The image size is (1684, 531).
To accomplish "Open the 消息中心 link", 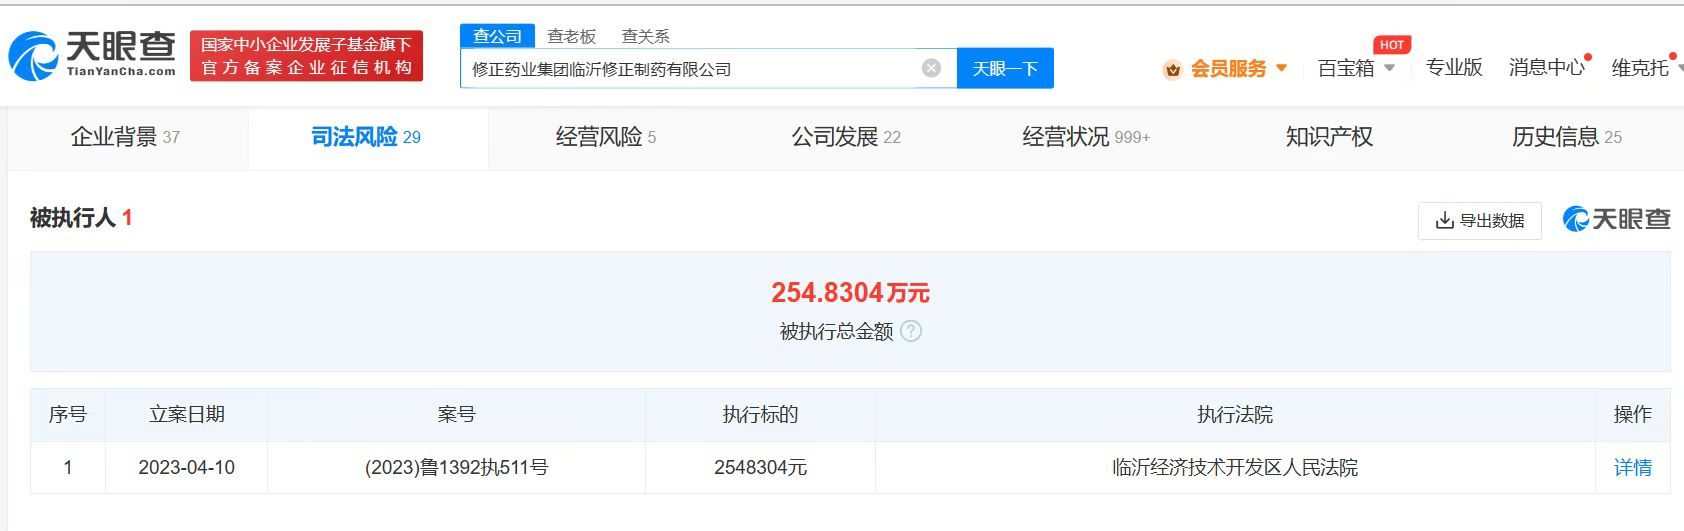I will 1546,67.
